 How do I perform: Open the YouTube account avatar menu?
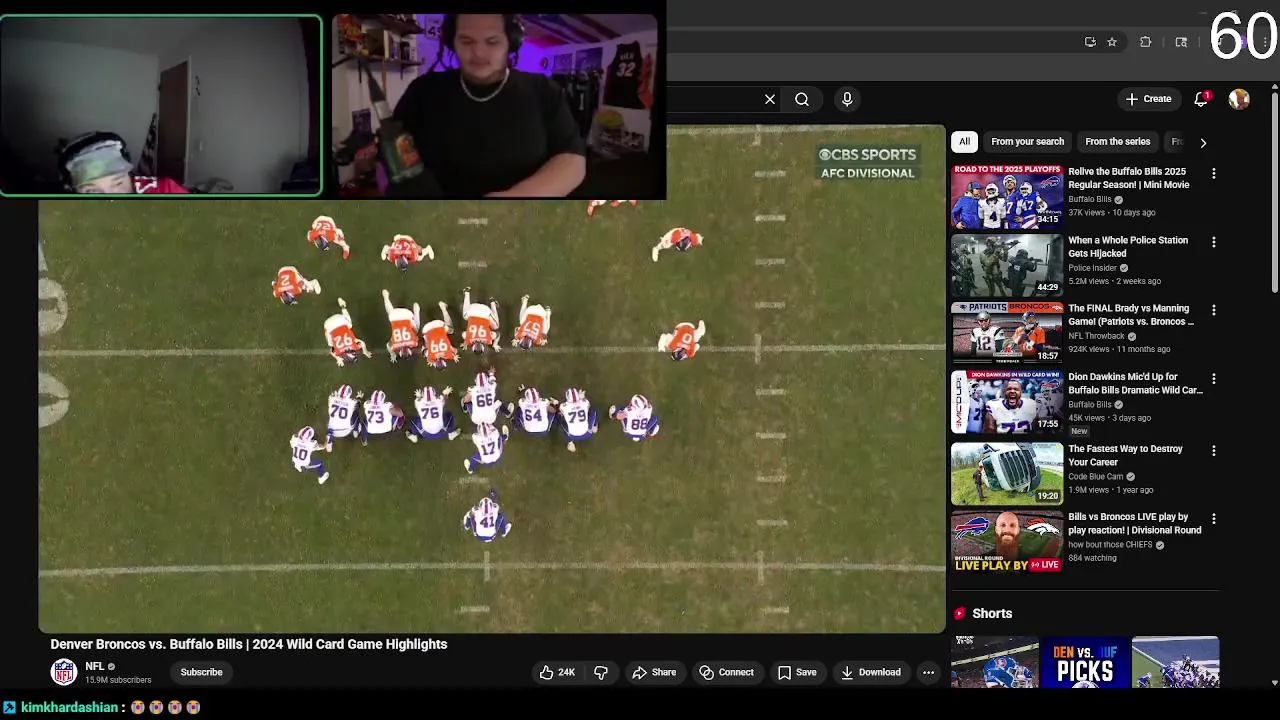1239,99
